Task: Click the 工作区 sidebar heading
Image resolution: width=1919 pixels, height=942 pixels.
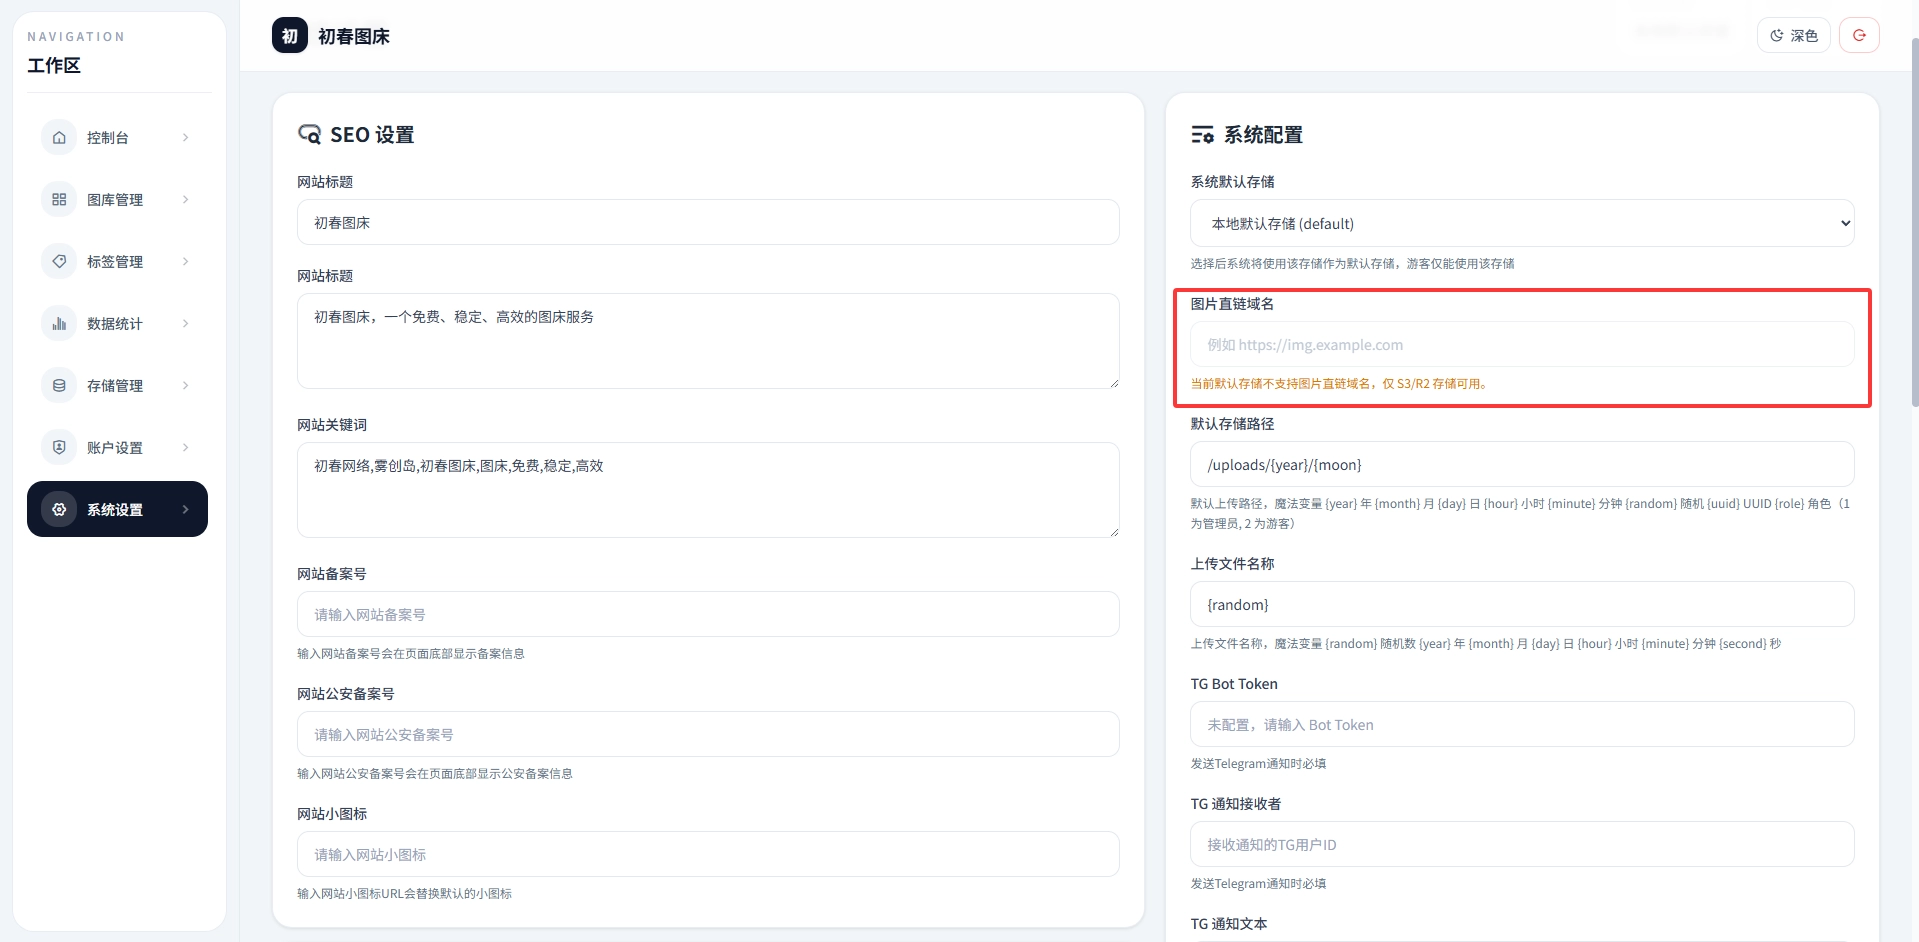Action: 54,65
